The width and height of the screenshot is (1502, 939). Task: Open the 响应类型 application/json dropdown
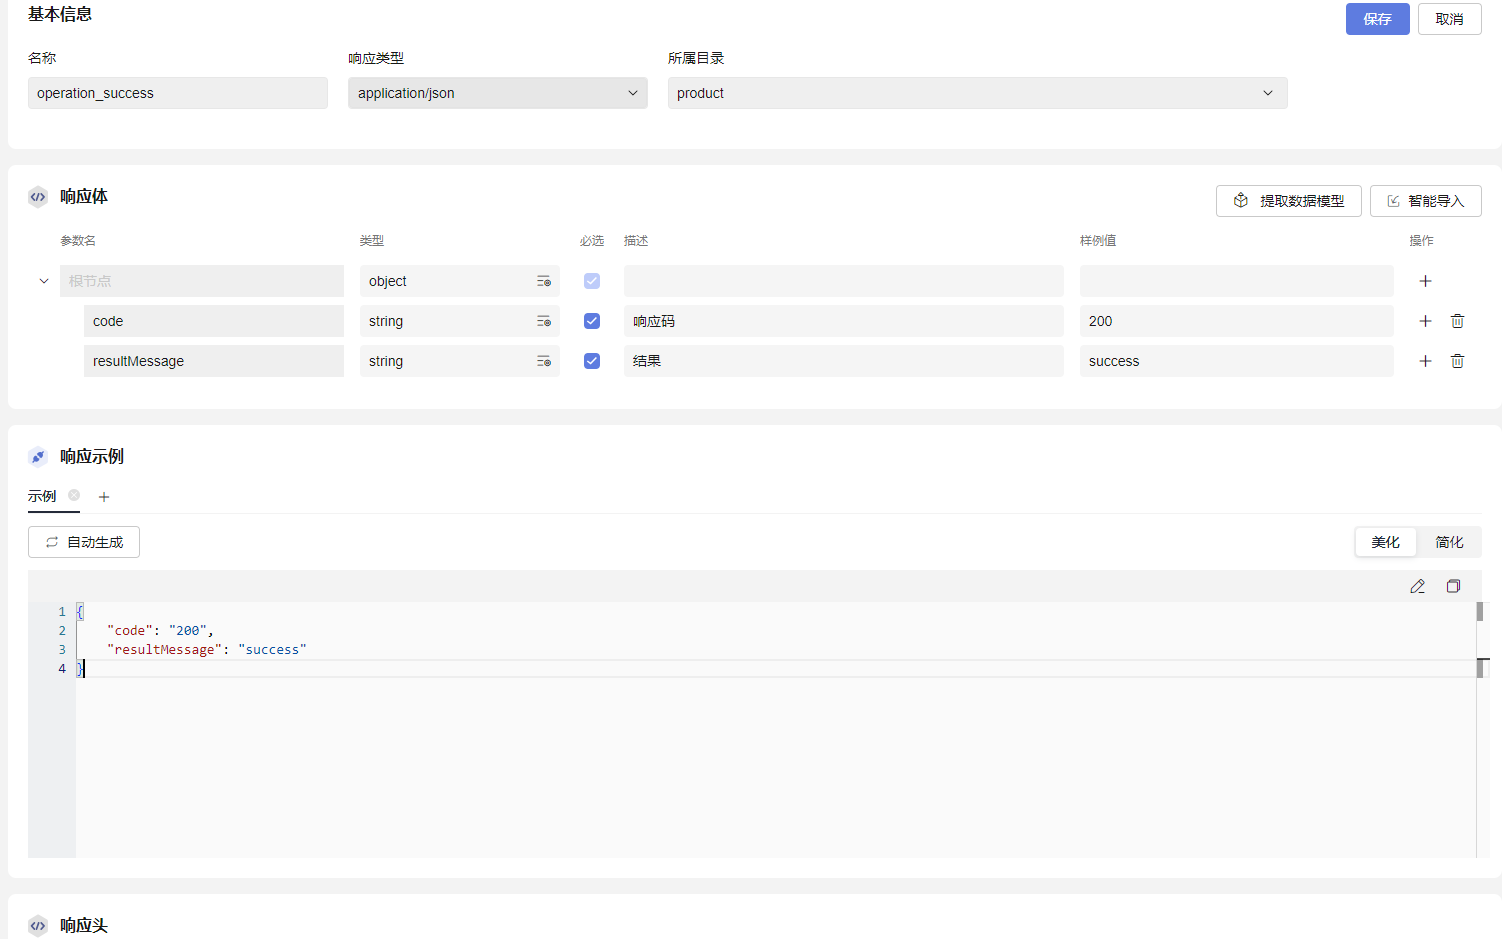pos(497,93)
